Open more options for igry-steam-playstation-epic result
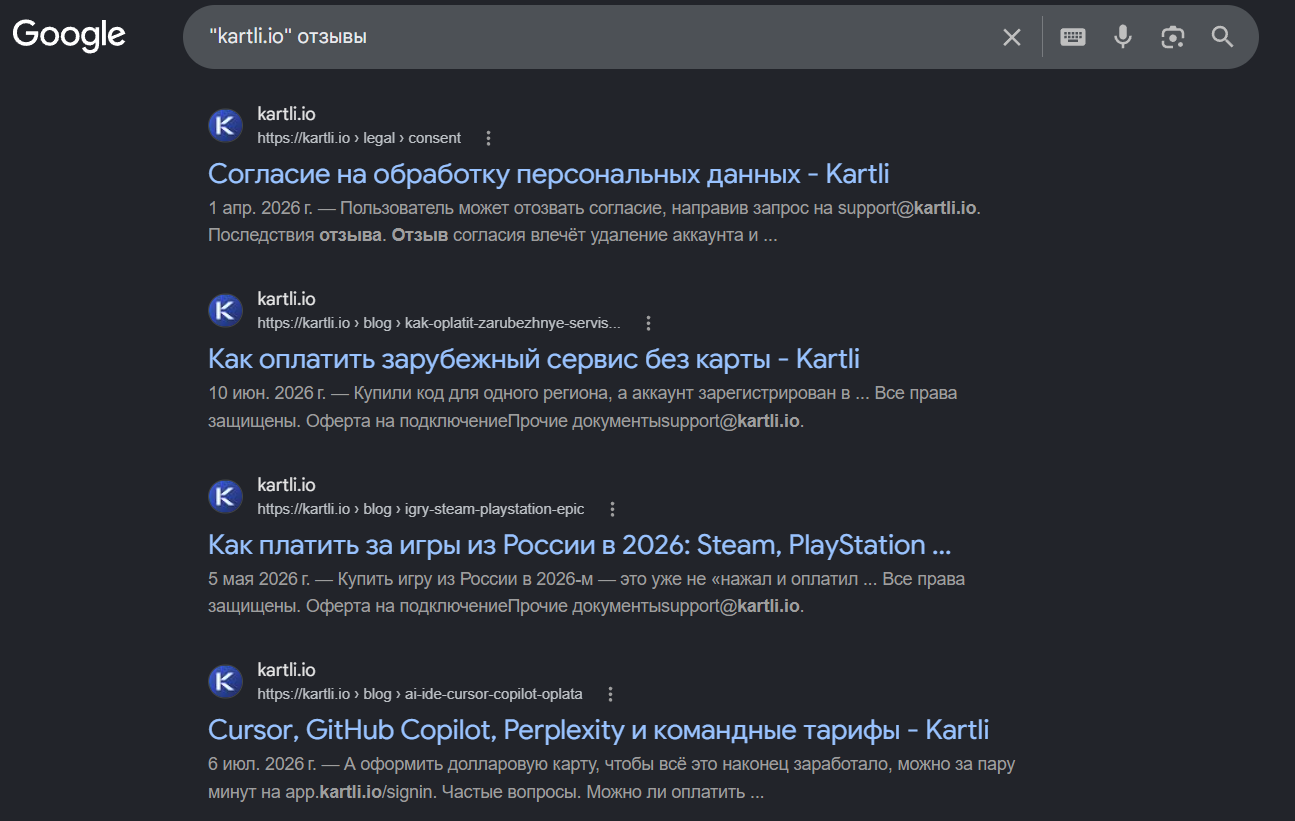Image resolution: width=1295 pixels, height=821 pixels. point(613,509)
